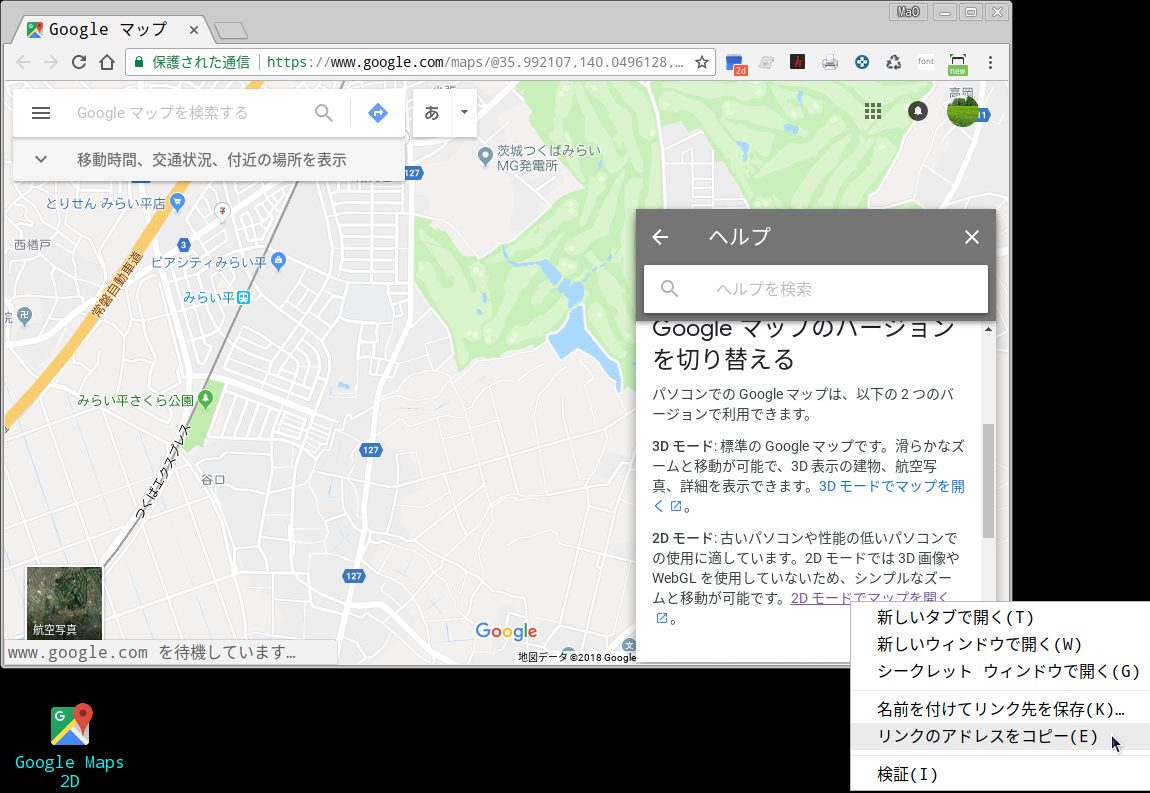Click the screen capture extension with new badge
Image resolution: width=1150 pixels, height=793 pixels.
pos(958,64)
